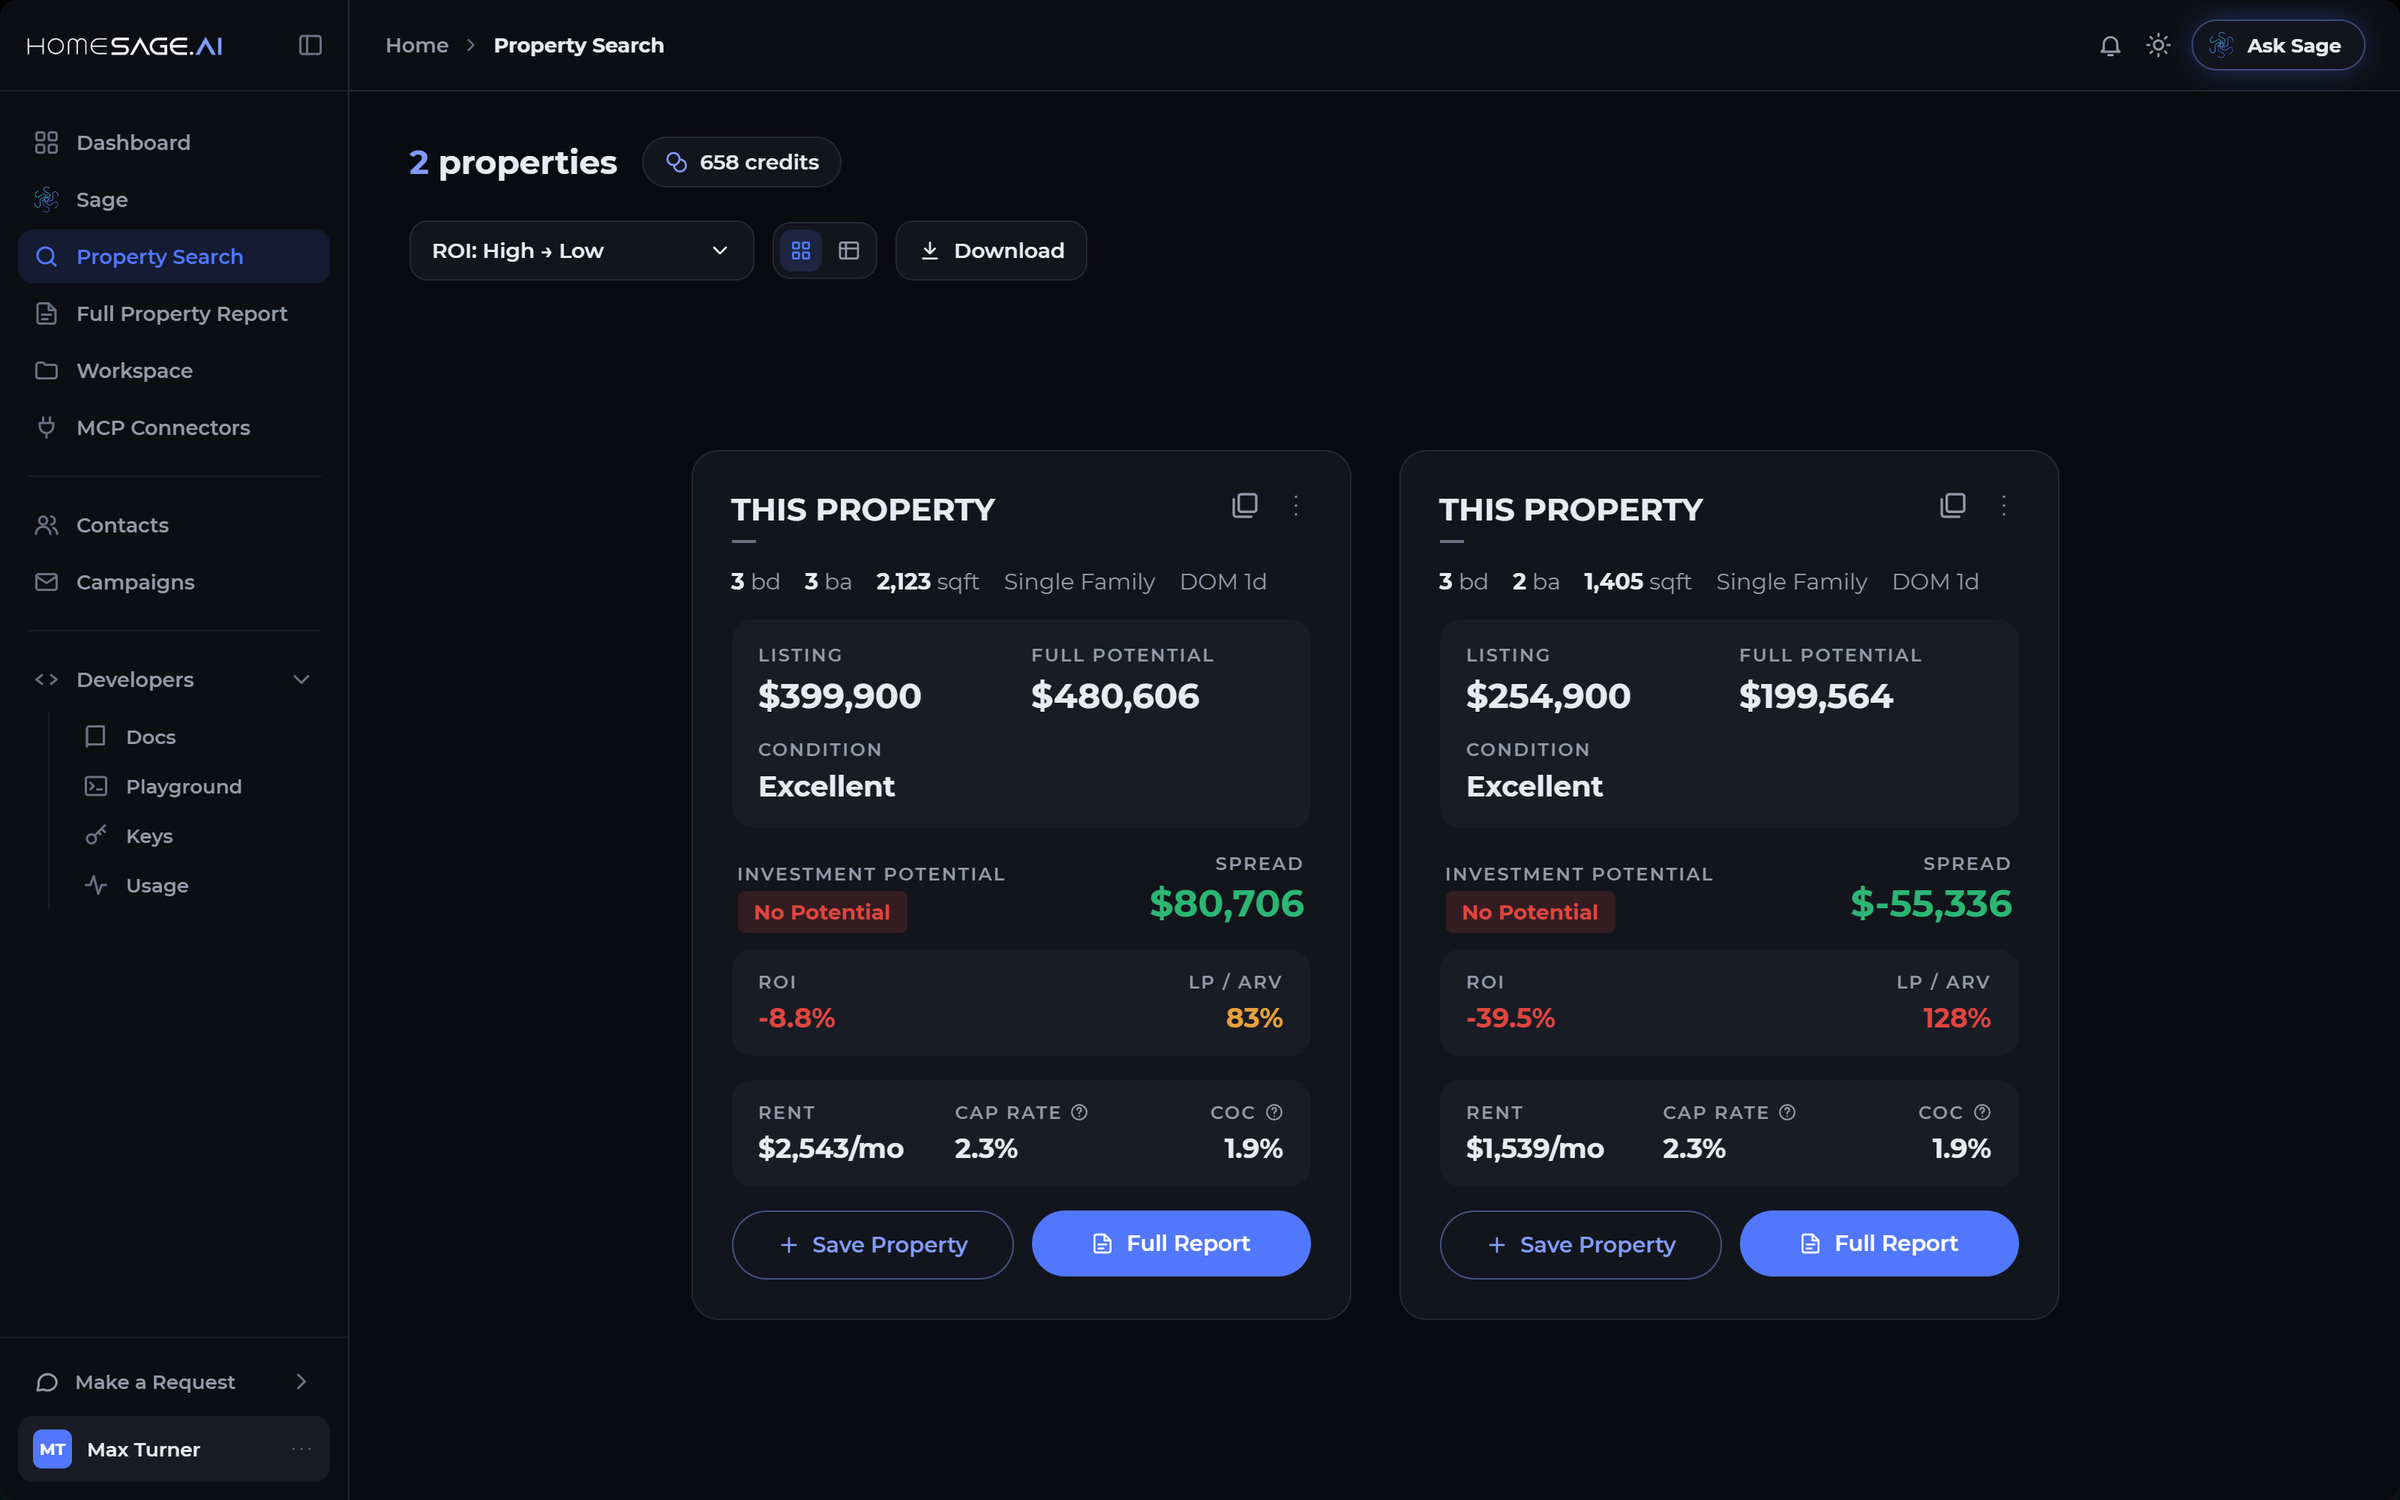Click Ask Sage button
The height and width of the screenshot is (1500, 2400).
point(2277,45)
